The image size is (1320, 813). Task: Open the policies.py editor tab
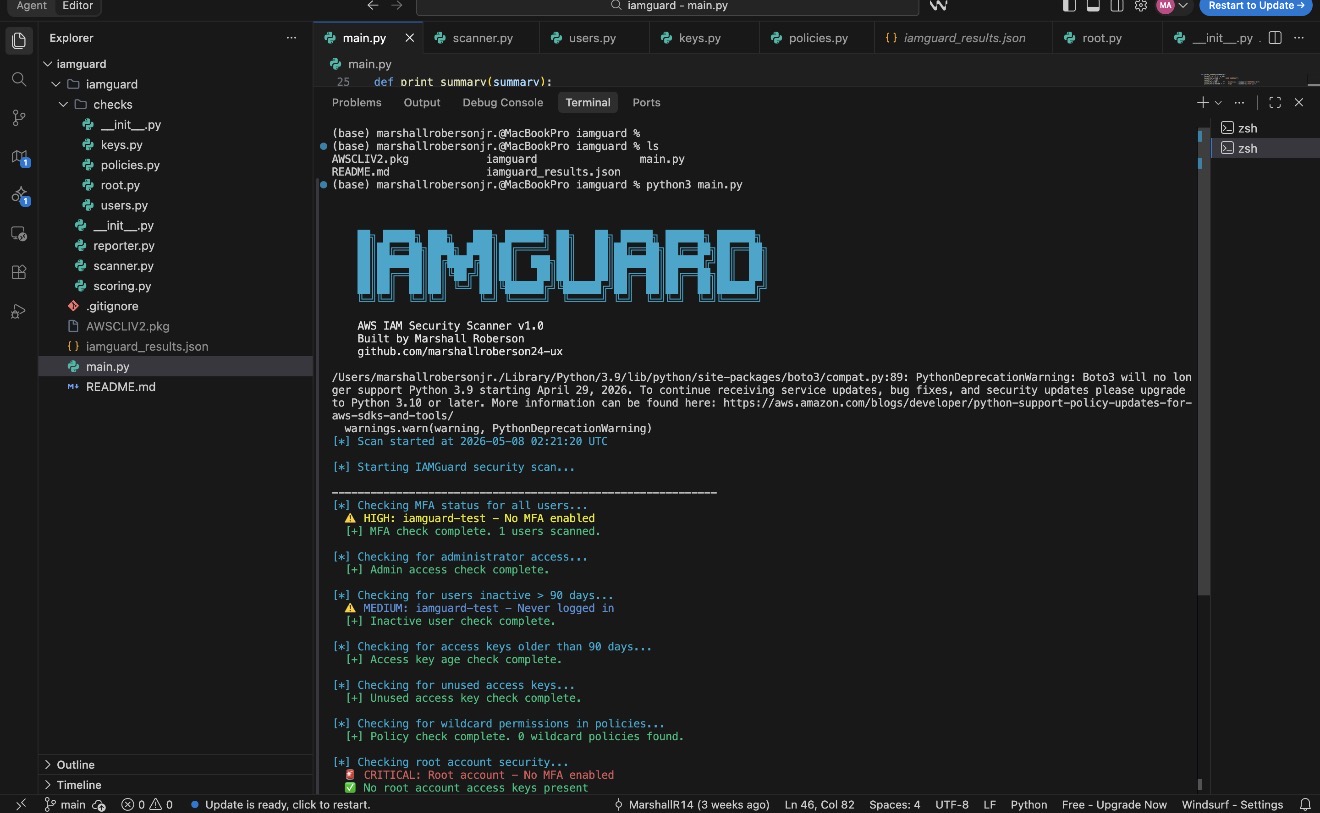click(x=818, y=38)
